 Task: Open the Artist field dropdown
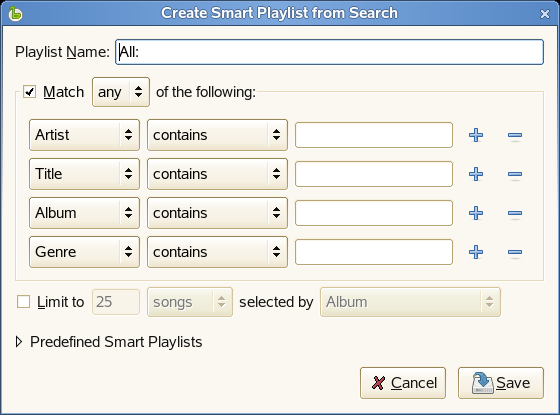pyautogui.click(x=84, y=135)
